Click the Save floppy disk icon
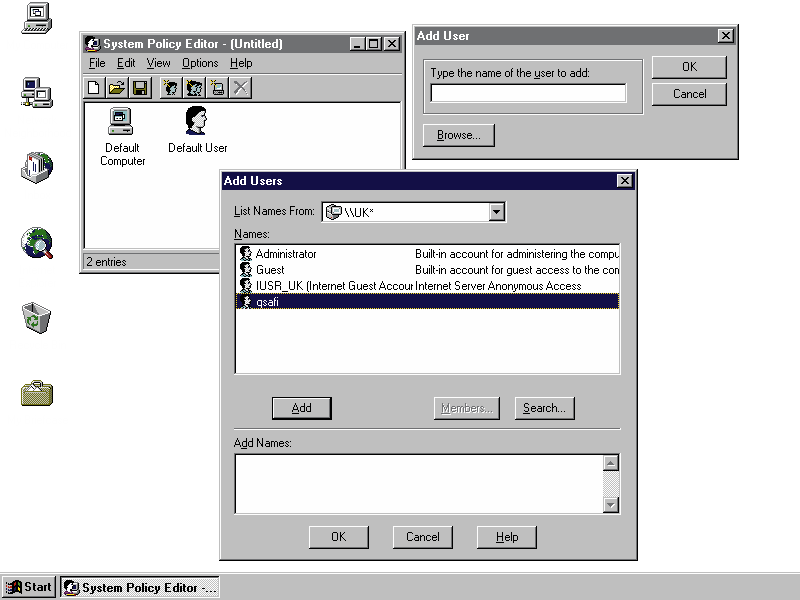Viewport: 800px width, 600px height. tap(140, 88)
